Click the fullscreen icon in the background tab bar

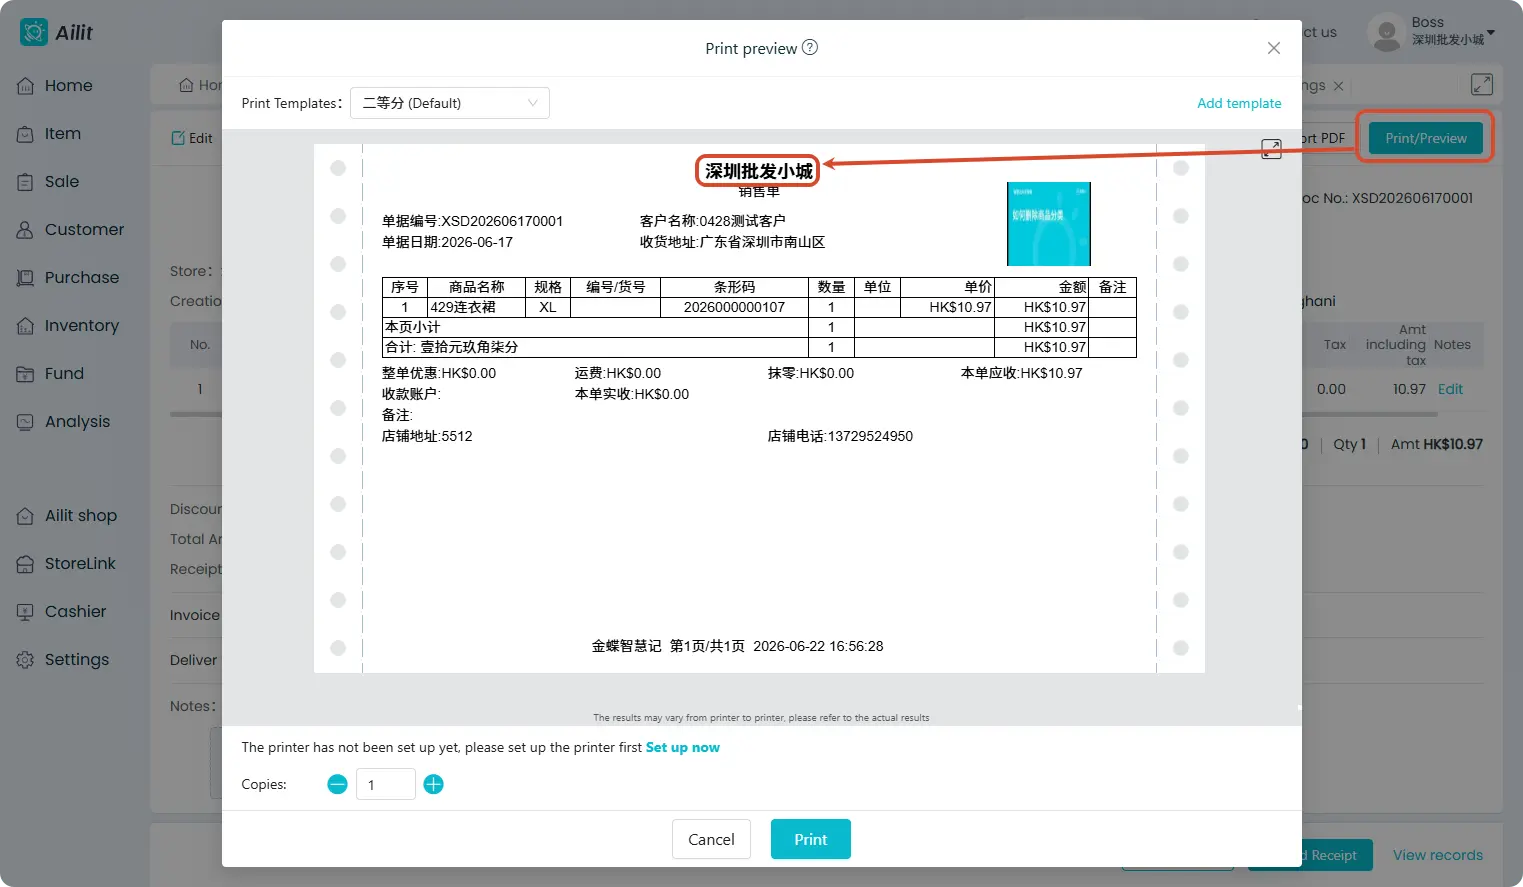click(1482, 85)
